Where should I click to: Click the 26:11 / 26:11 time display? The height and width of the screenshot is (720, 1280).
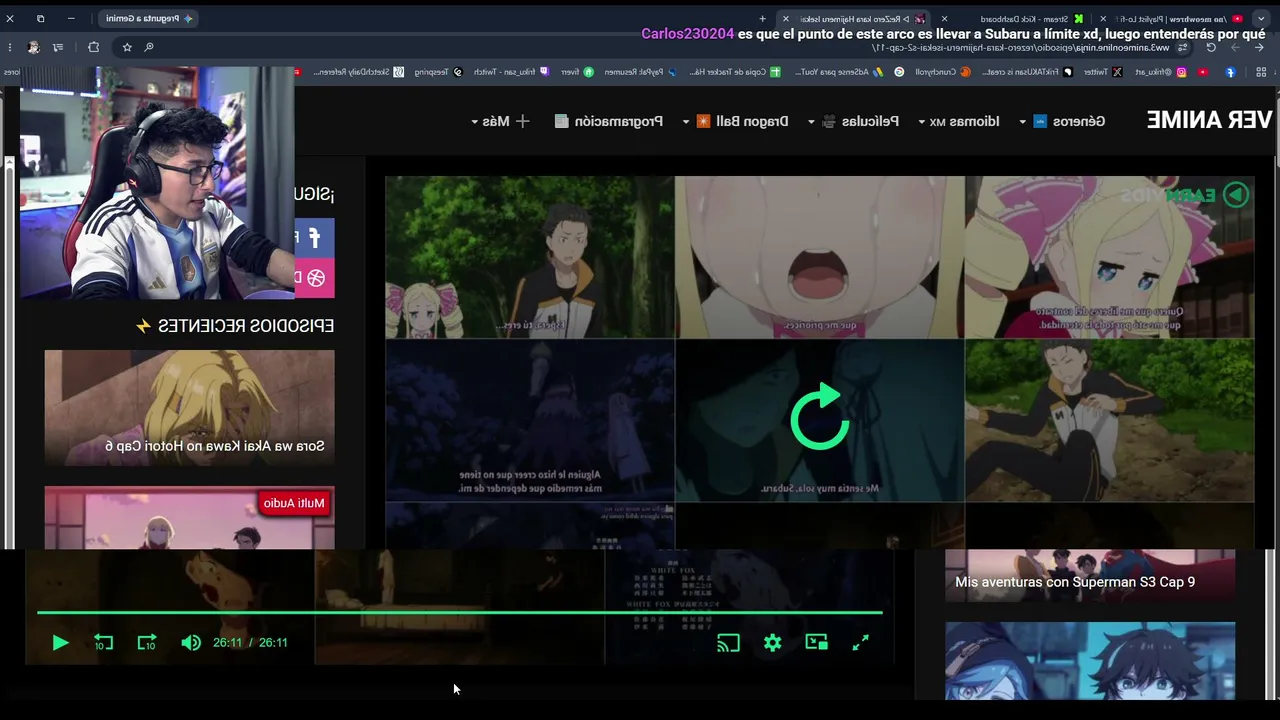coord(250,643)
